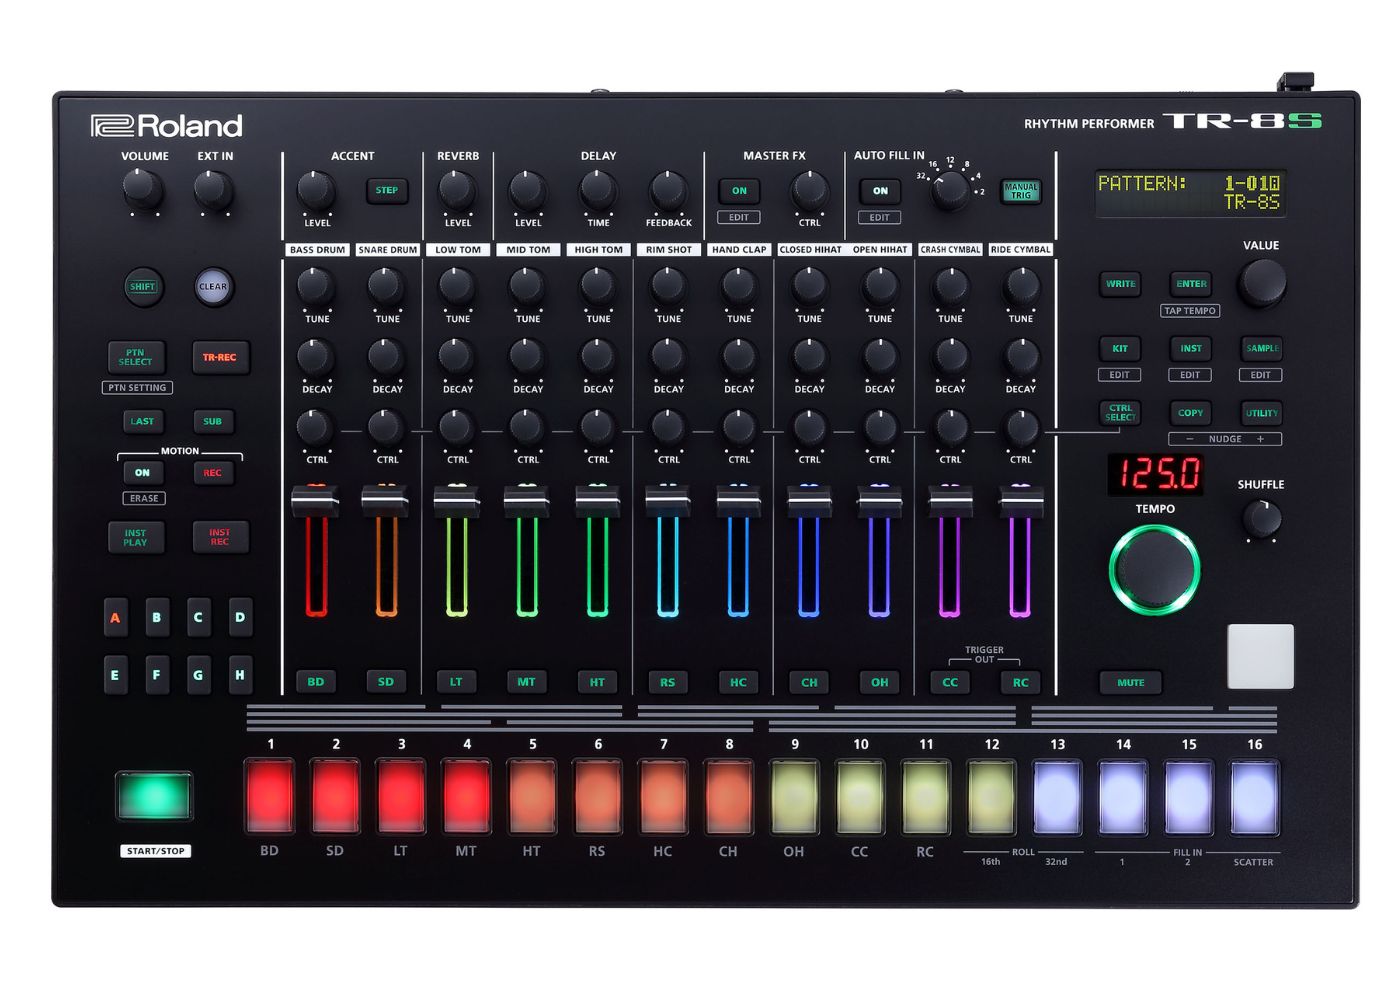The height and width of the screenshot is (1000, 1400).
Task: Click the ACCENT LEVEL knob
Action: [x=317, y=189]
